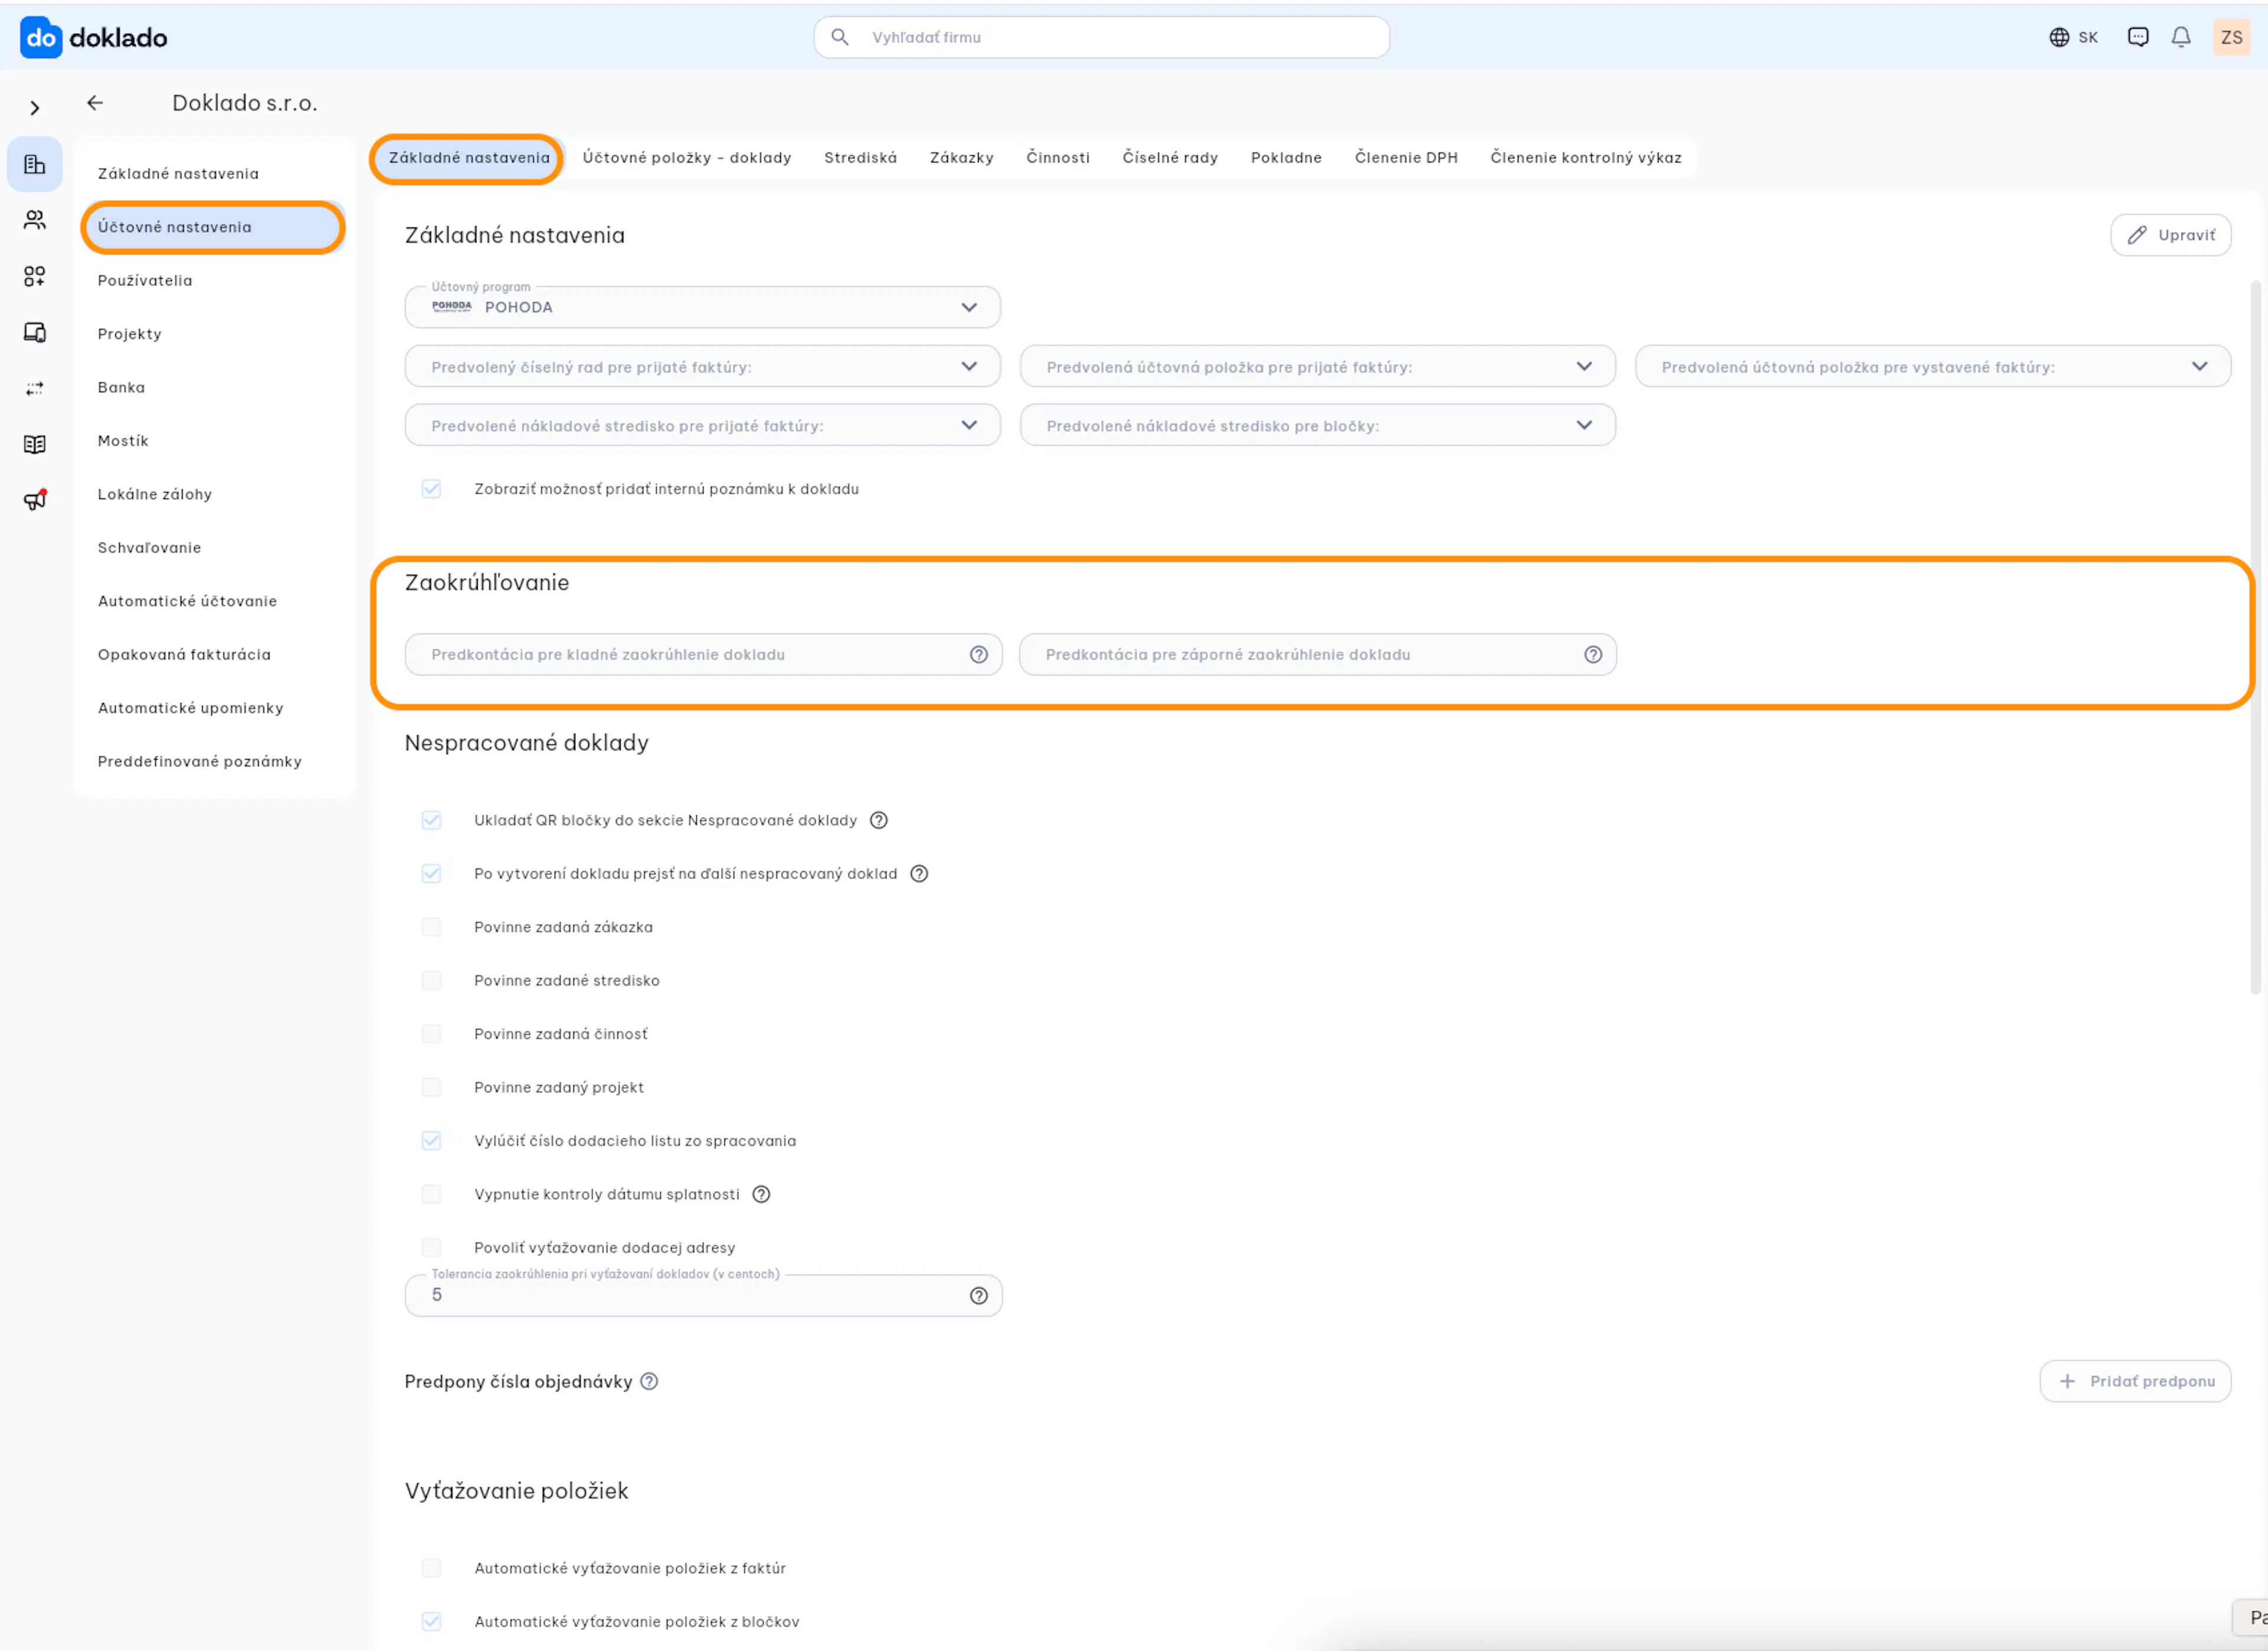Click Pridať predponu button
Screen dimensions: 2268x1651
tap(2135, 1381)
